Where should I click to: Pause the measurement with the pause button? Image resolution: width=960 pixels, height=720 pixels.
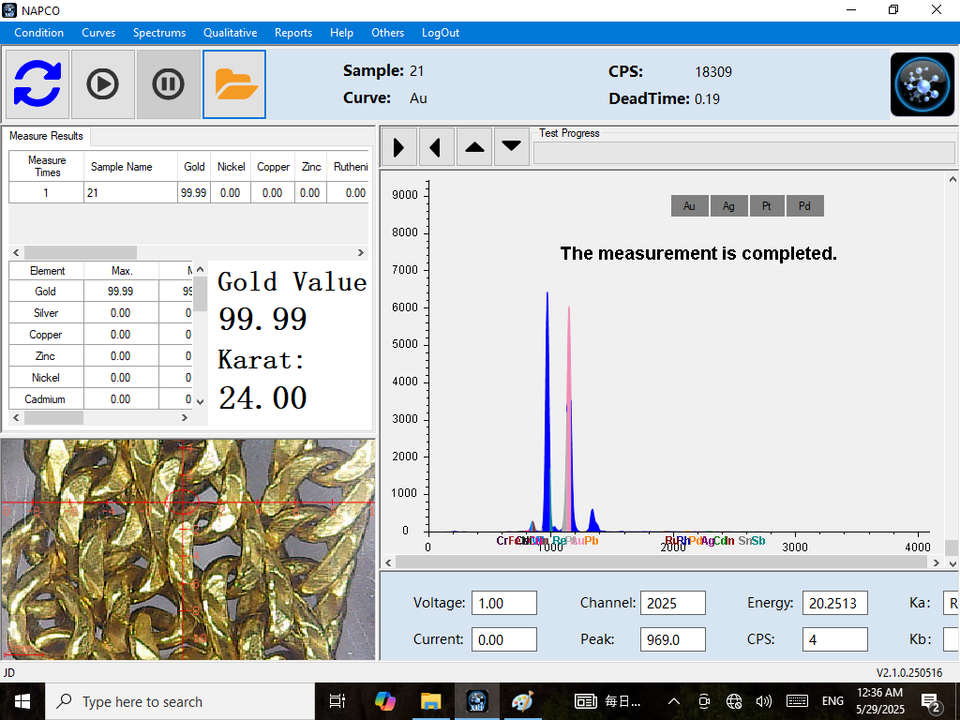coord(168,85)
